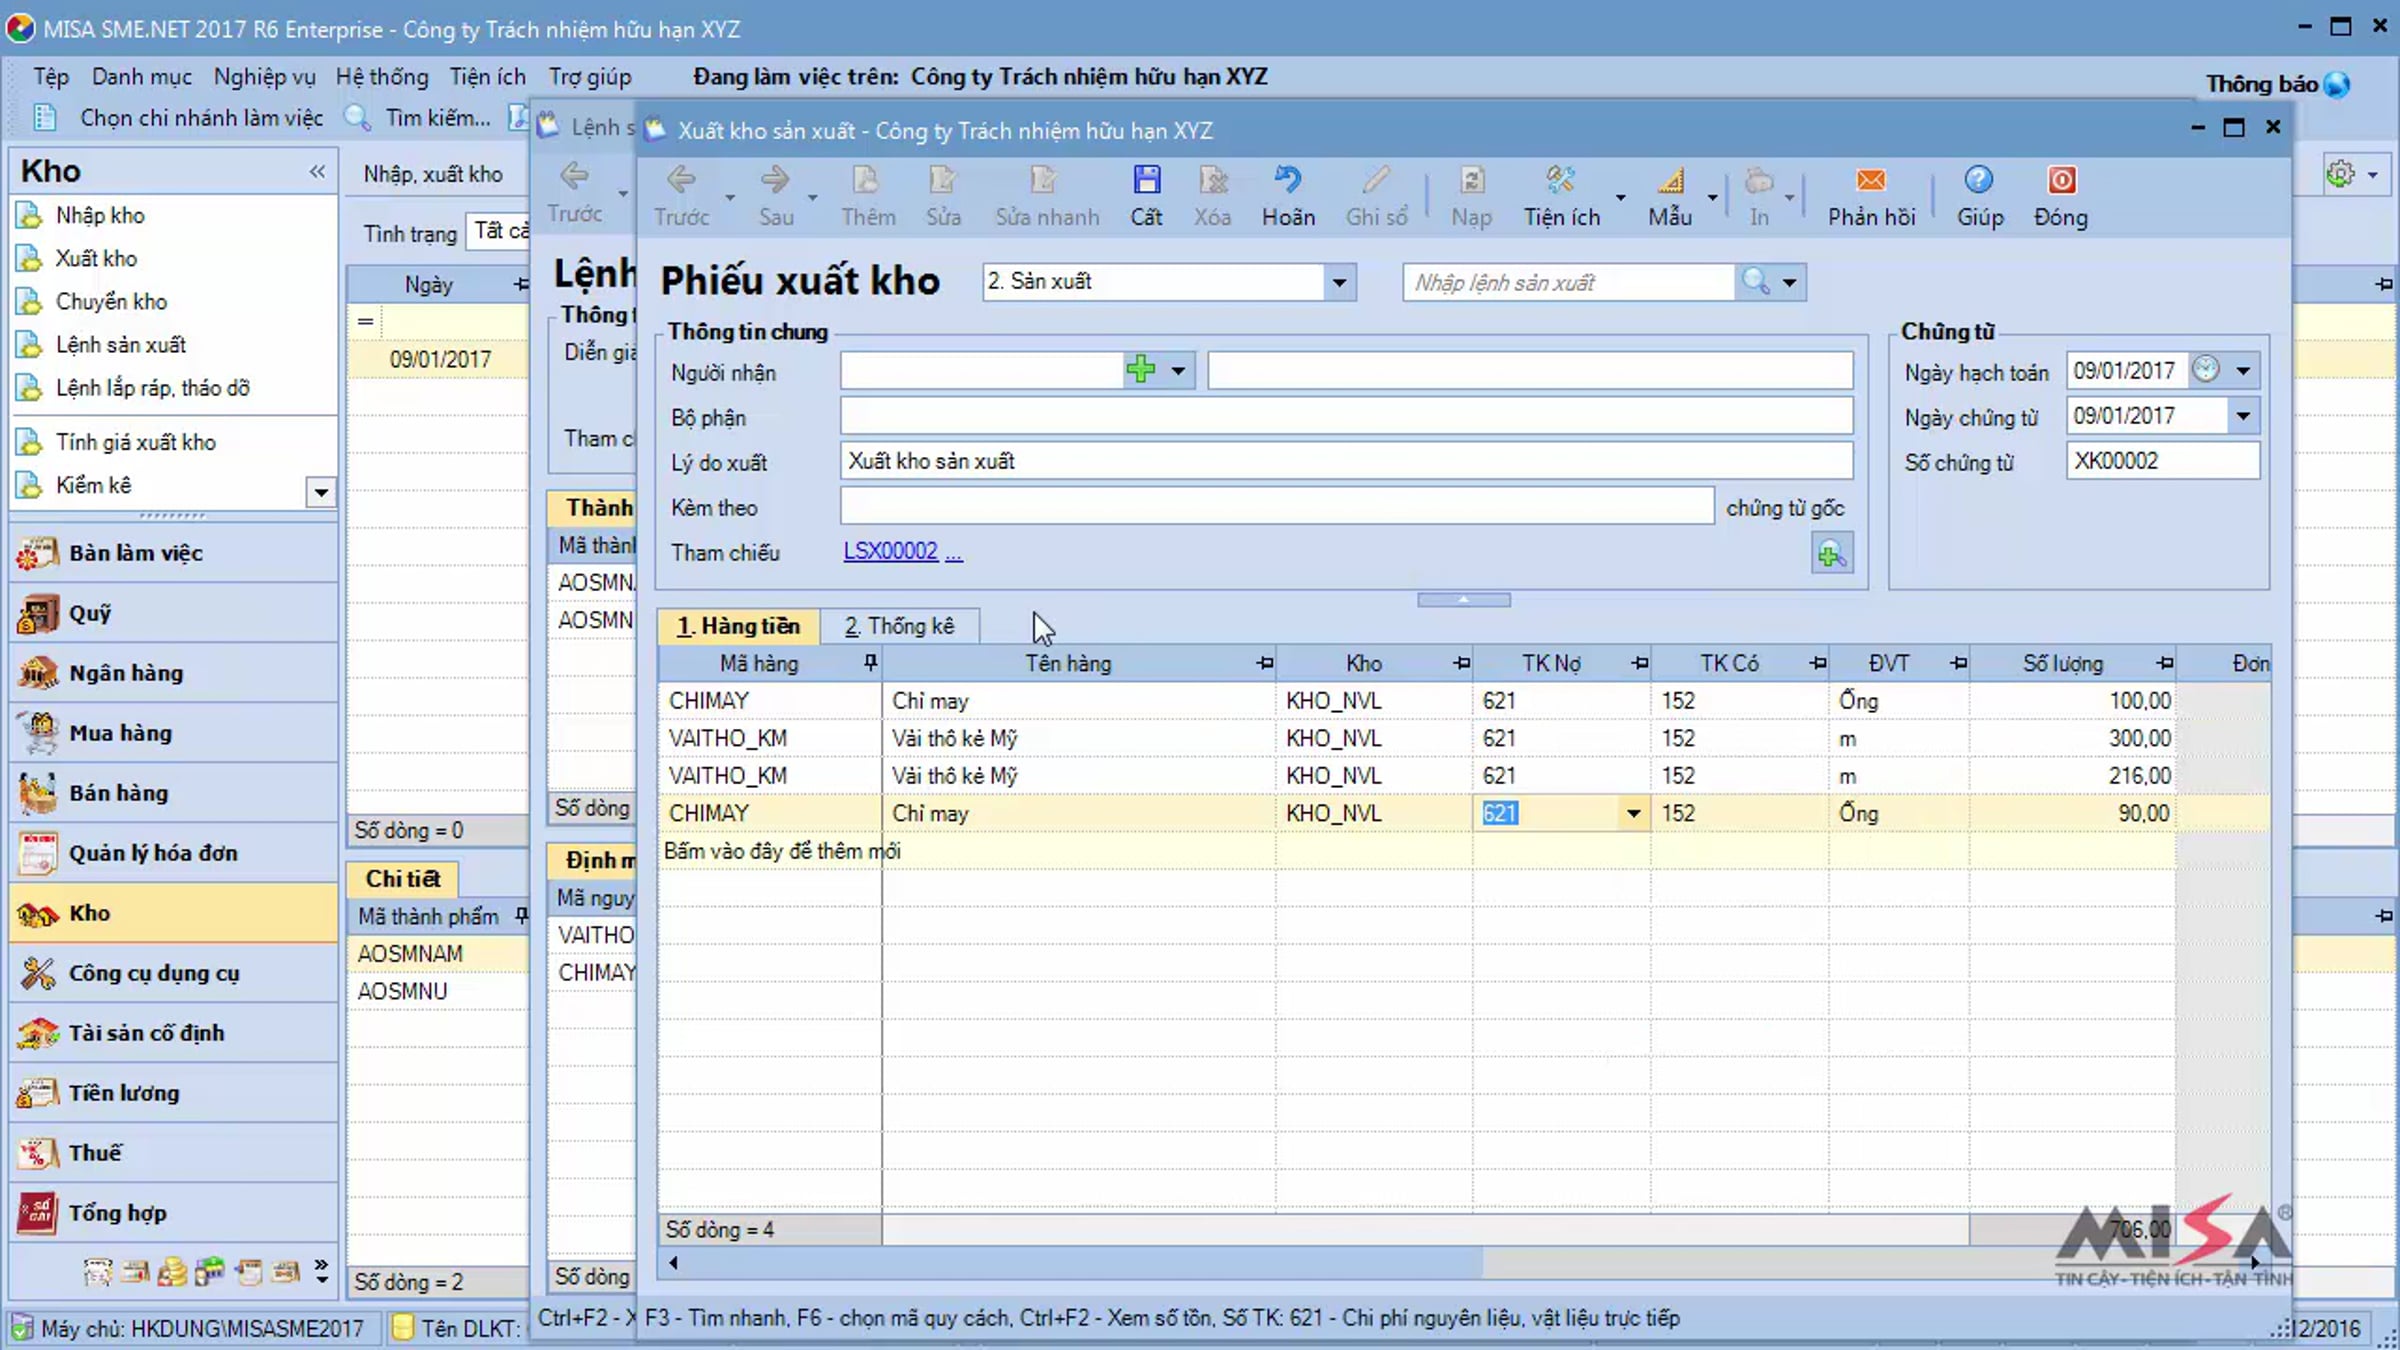Pin the Ngày column in list behind
Image resolution: width=2400 pixels, height=1350 pixels.
[521, 285]
